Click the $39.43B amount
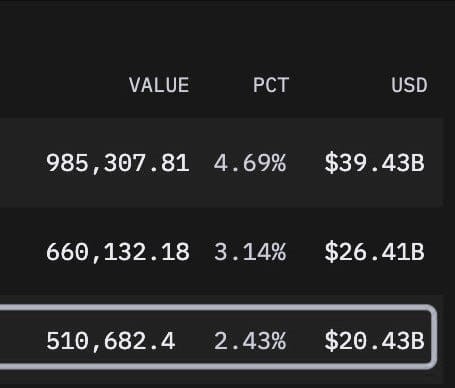This screenshot has width=455, height=388. [x=374, y=163]
